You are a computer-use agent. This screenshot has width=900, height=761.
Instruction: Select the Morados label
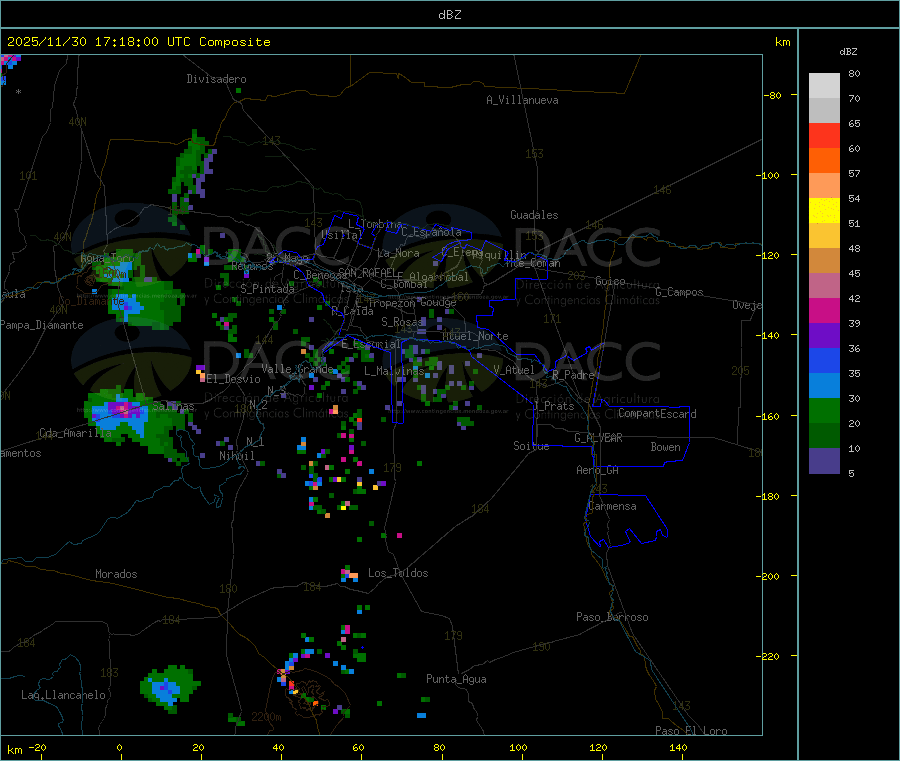tap(116, 574)
